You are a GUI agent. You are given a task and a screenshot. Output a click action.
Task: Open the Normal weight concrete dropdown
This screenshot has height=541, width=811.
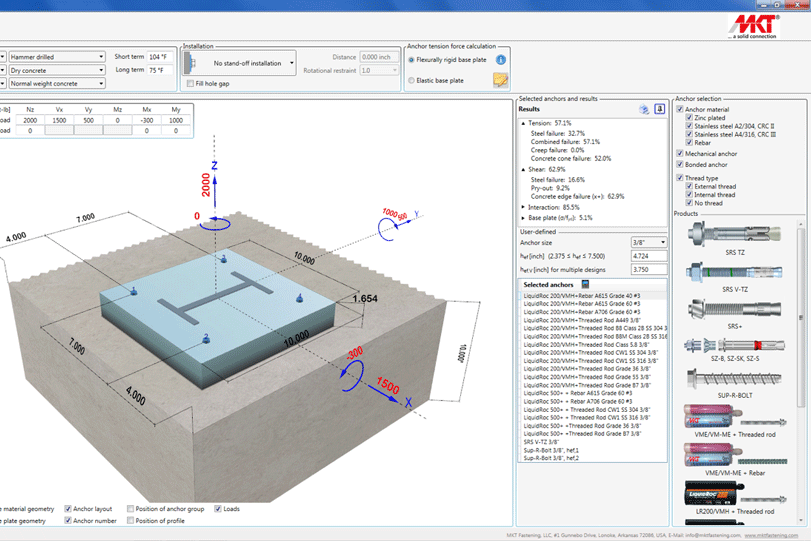click(x=57, y=83)
